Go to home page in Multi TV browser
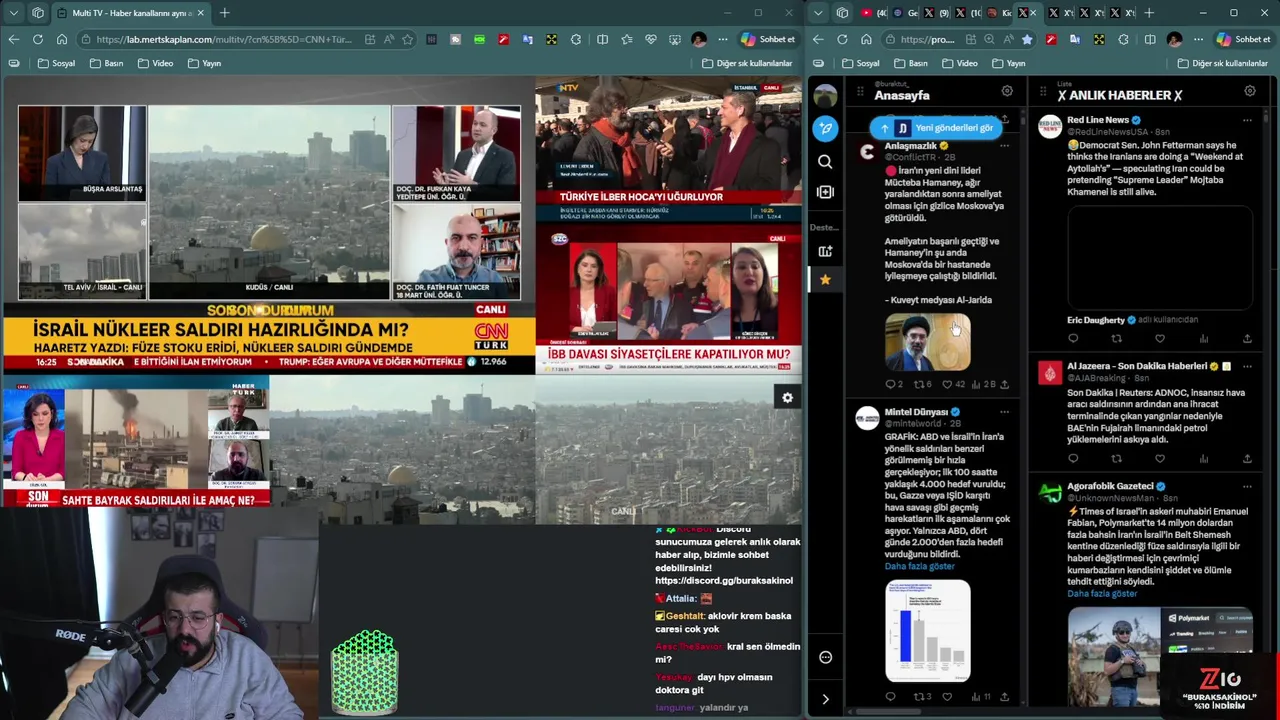 click(61, 39)
